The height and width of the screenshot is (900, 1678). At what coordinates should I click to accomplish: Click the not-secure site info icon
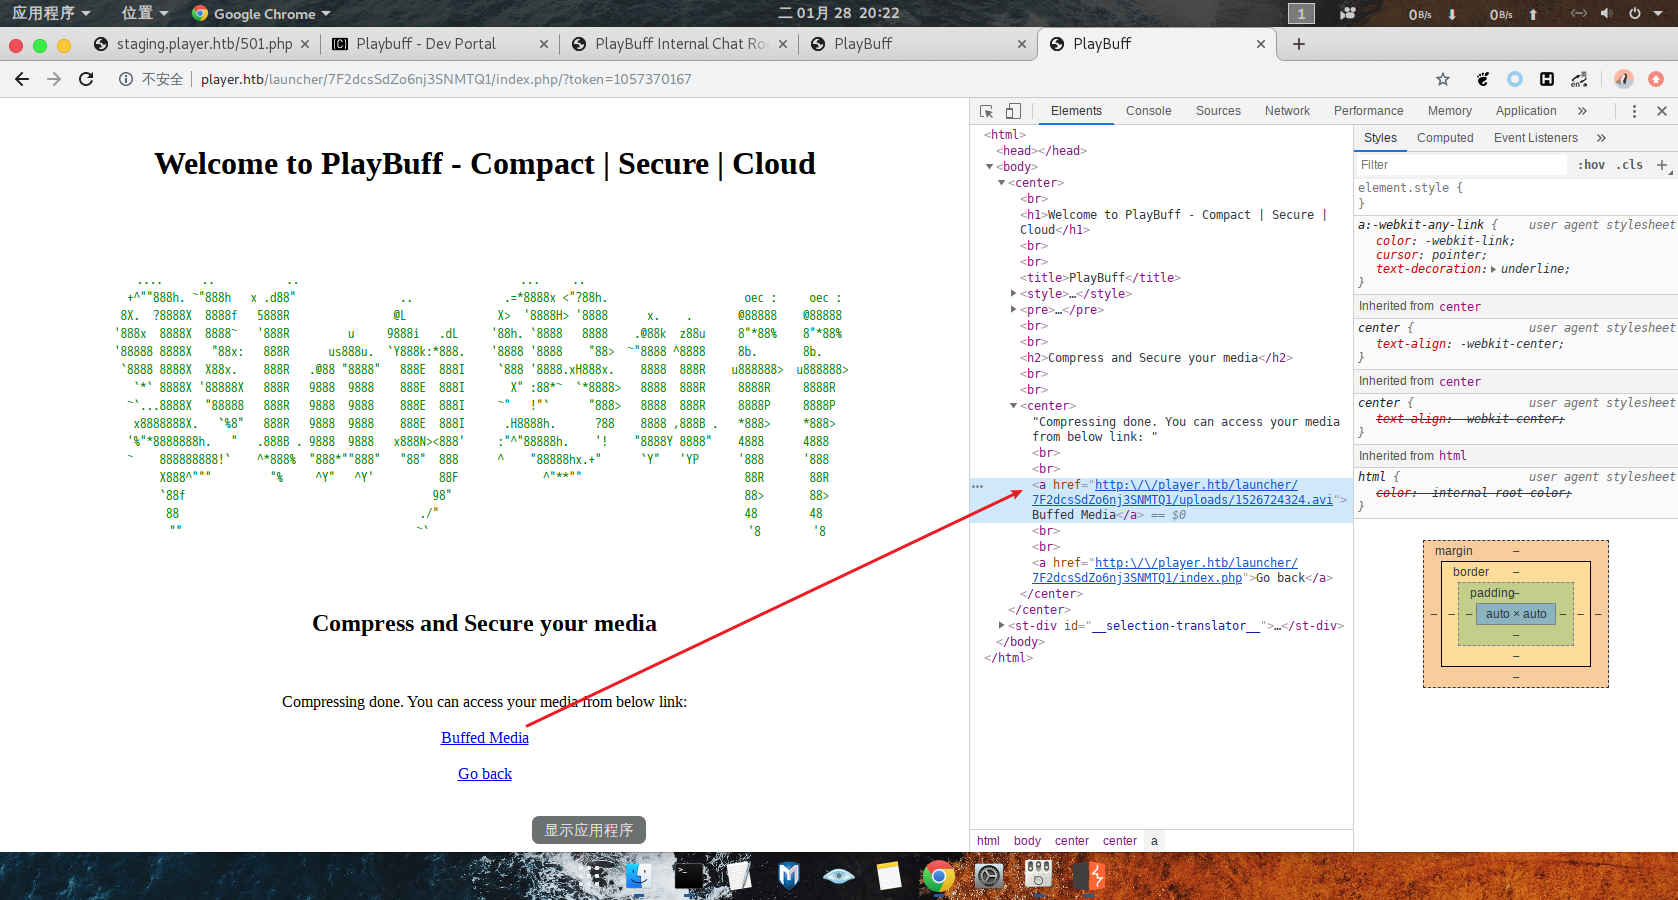click(126, 79)
